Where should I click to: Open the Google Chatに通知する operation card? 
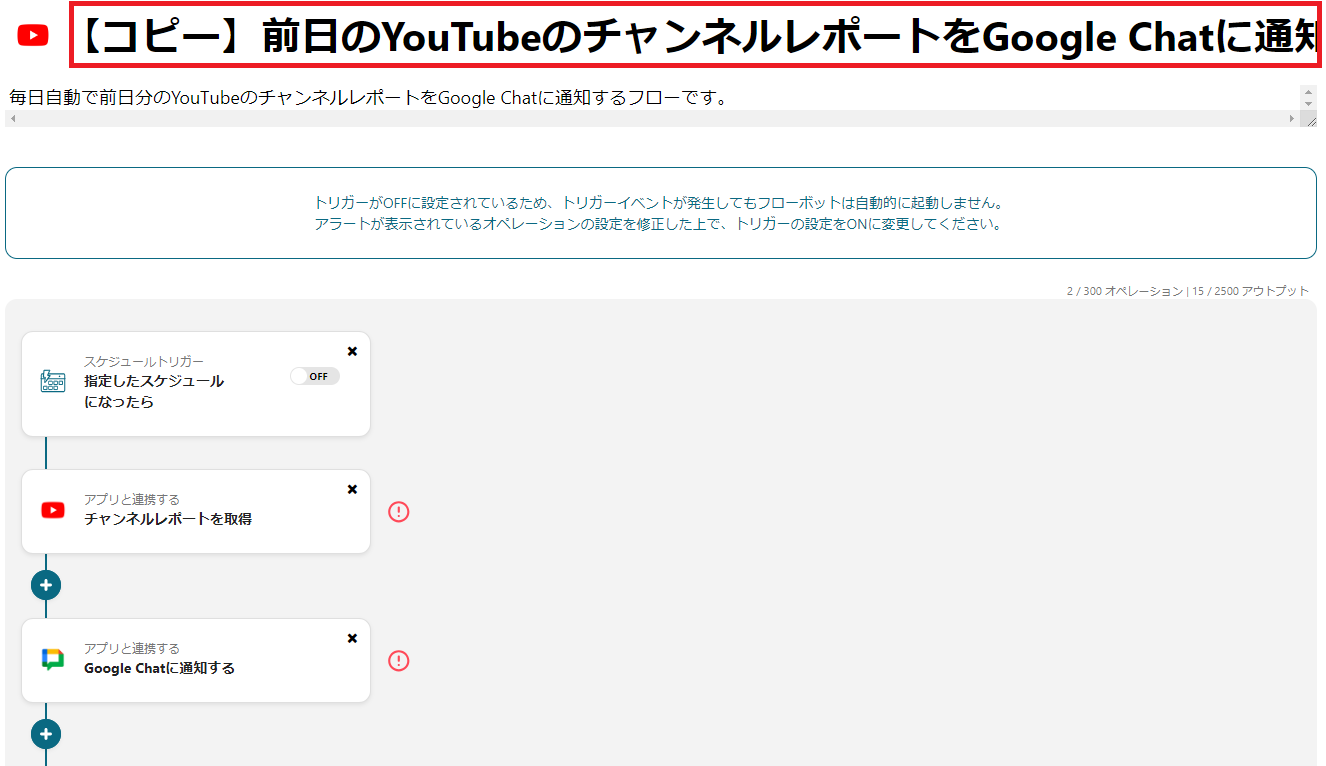point(196,661)
